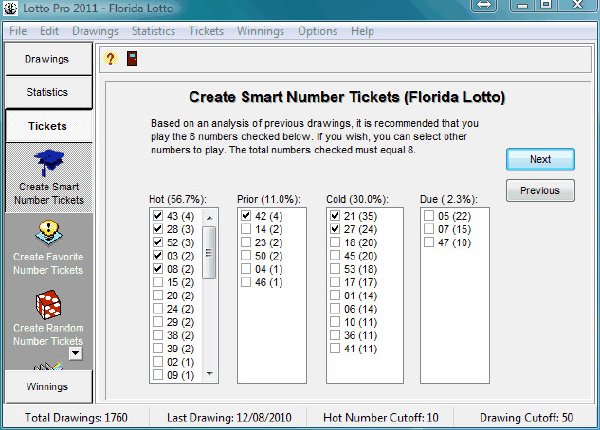
Task: Open the Help menu
Action: (362, 31)
